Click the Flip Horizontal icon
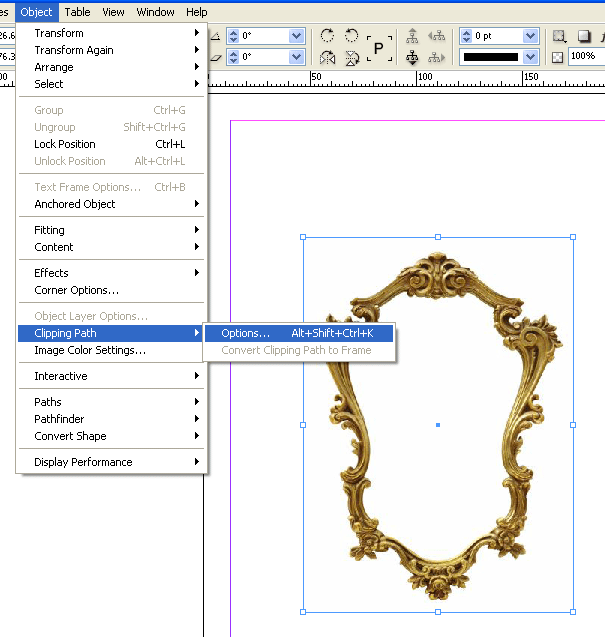The width and height of the screenshot is (605, 637). (327, 58)
